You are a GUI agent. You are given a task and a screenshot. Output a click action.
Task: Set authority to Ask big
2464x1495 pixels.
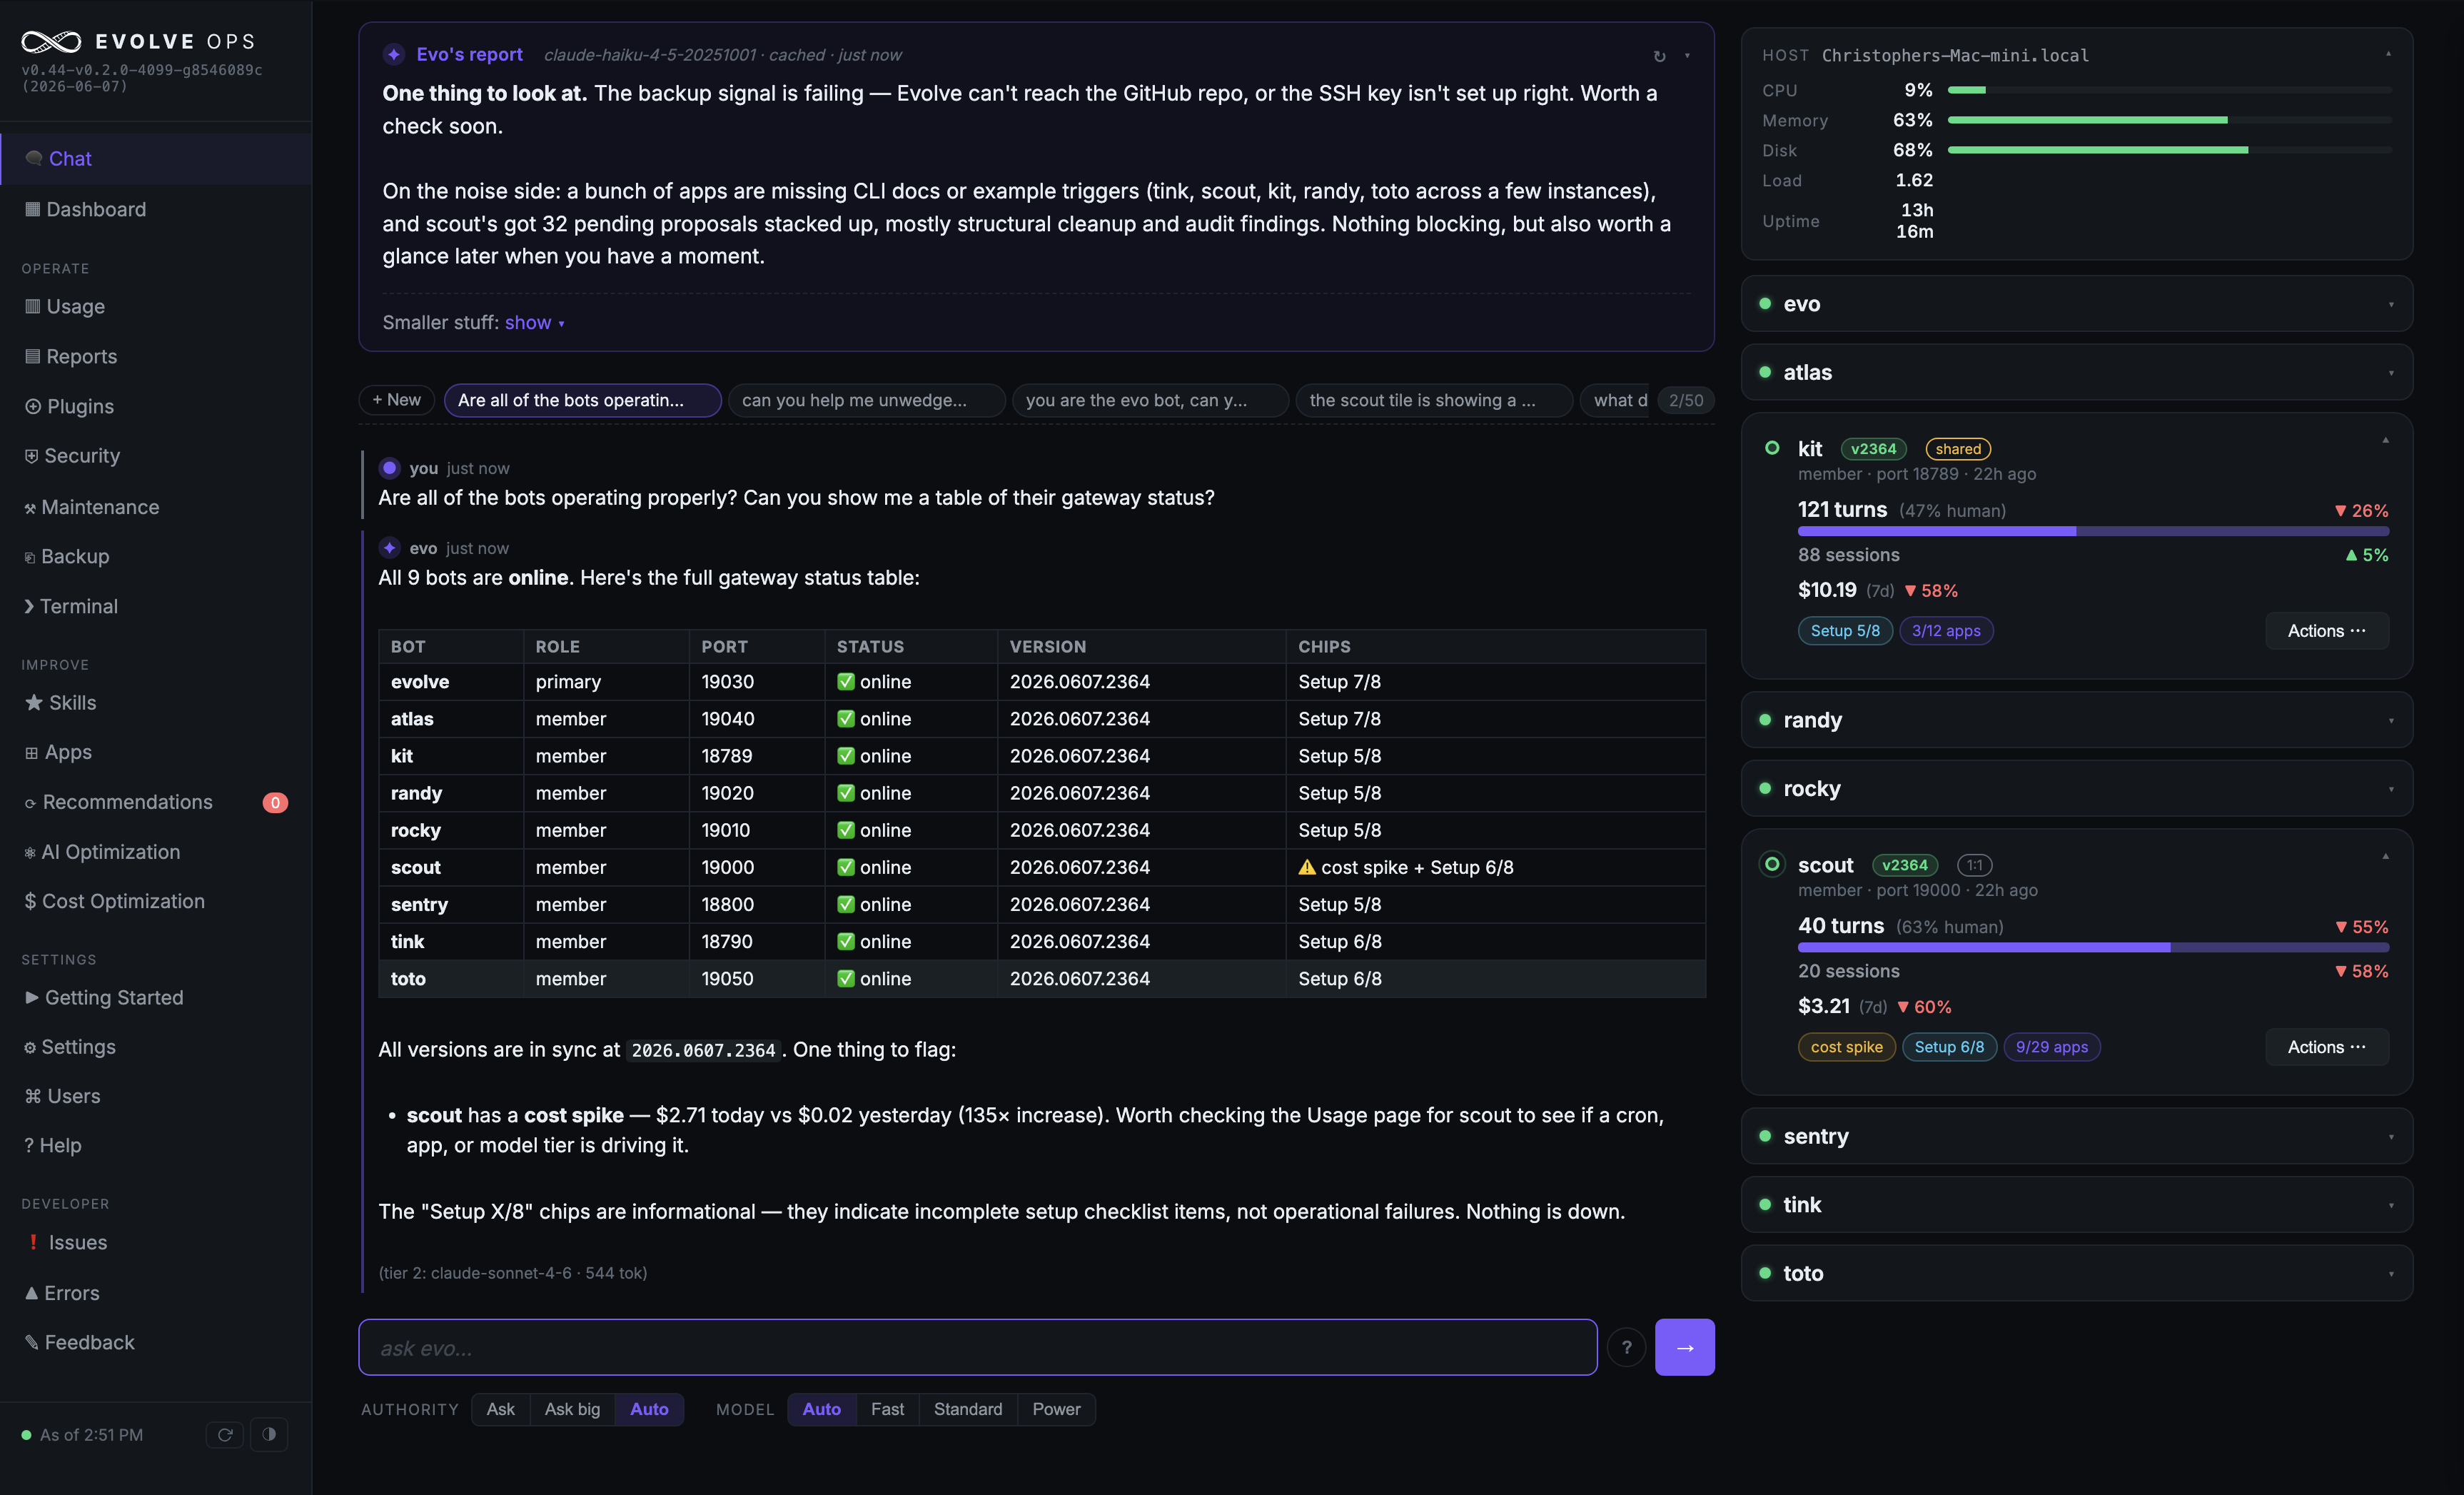(572, 1409)
